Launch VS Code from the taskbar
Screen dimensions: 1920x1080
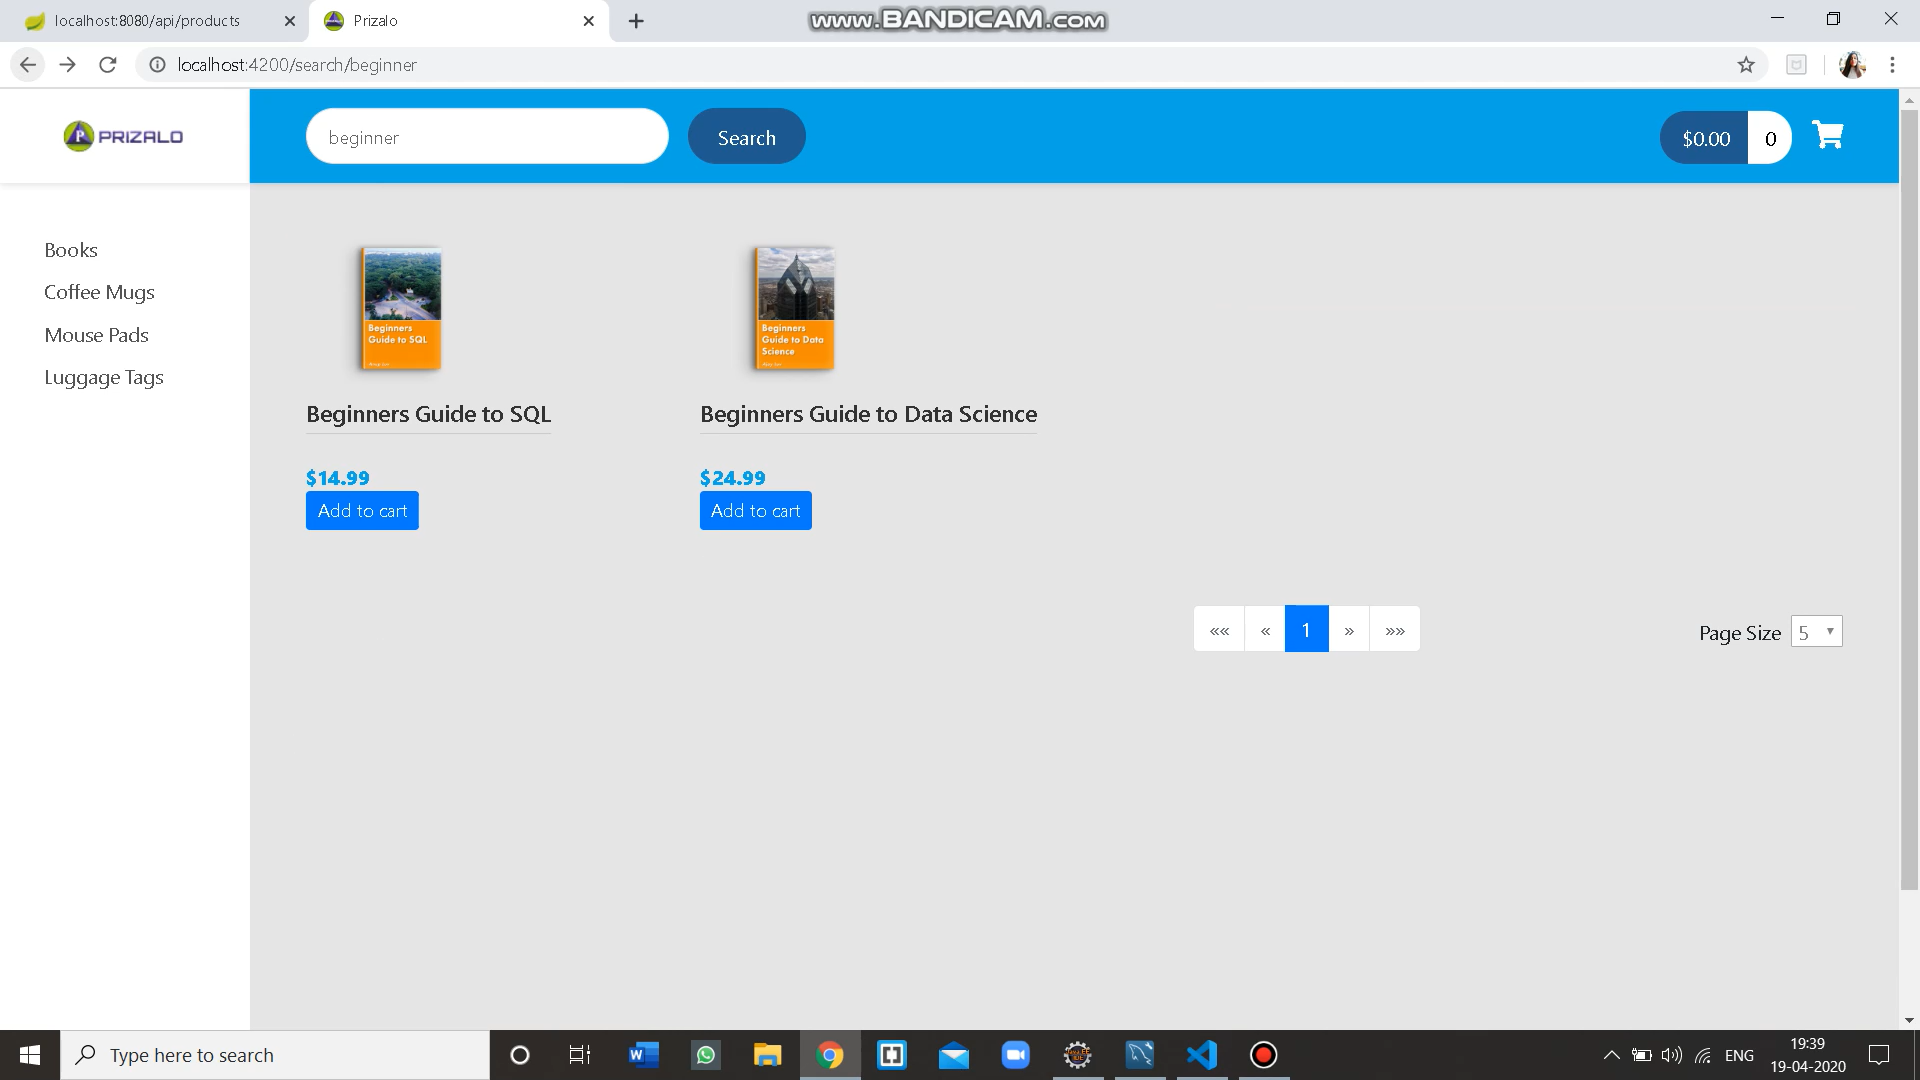click(1201, 1054)
